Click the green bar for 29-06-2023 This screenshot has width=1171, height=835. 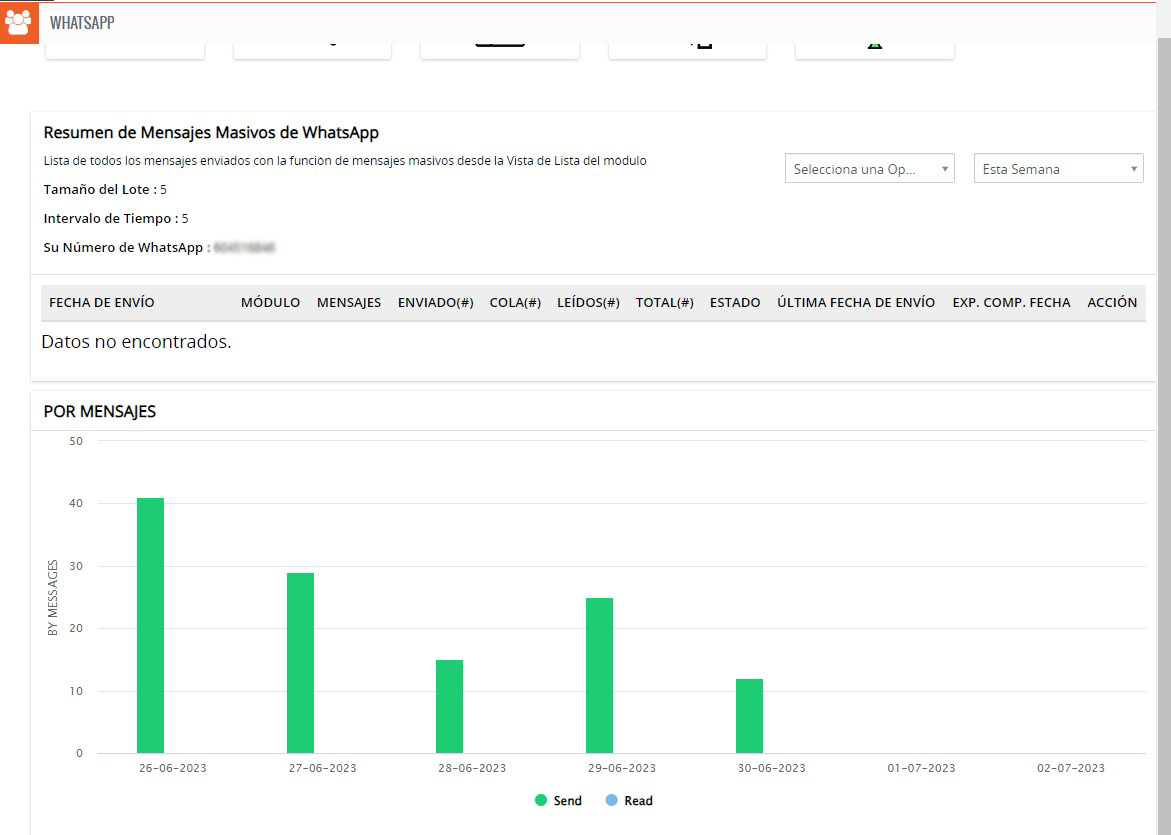[x=600, y=676]
